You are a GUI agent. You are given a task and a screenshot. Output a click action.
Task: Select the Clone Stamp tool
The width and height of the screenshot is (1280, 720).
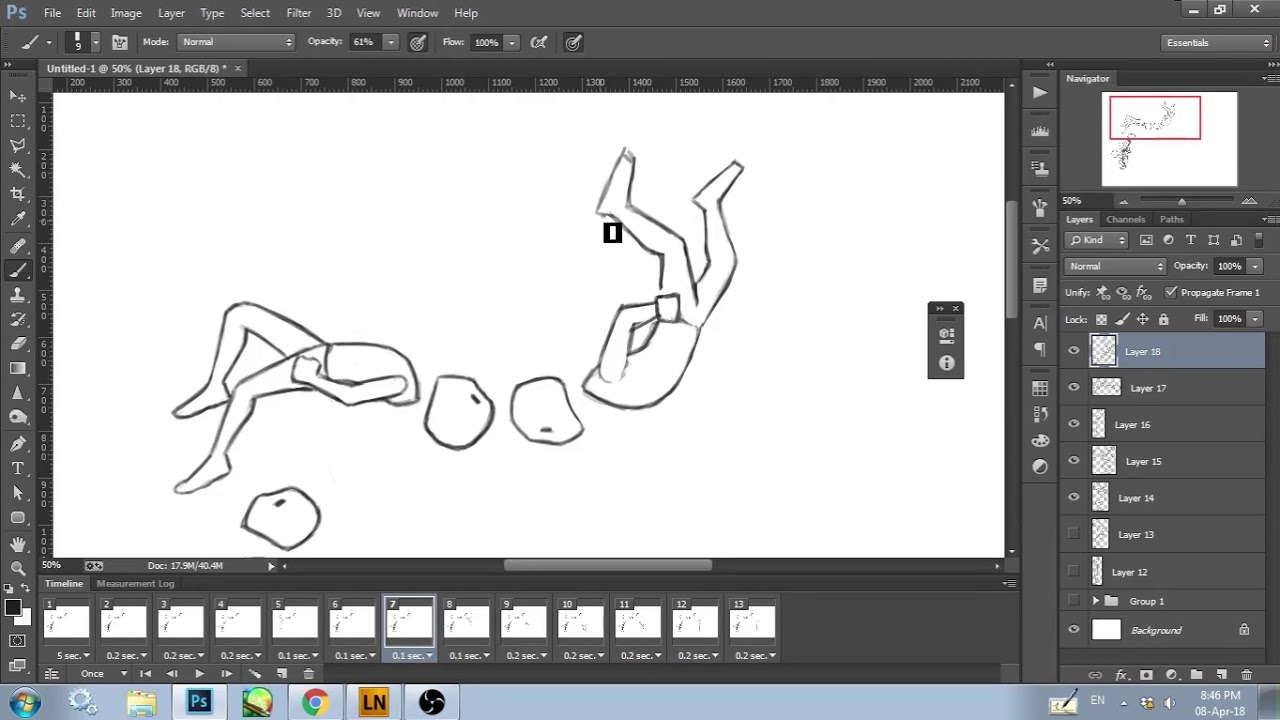click(18, 295)
